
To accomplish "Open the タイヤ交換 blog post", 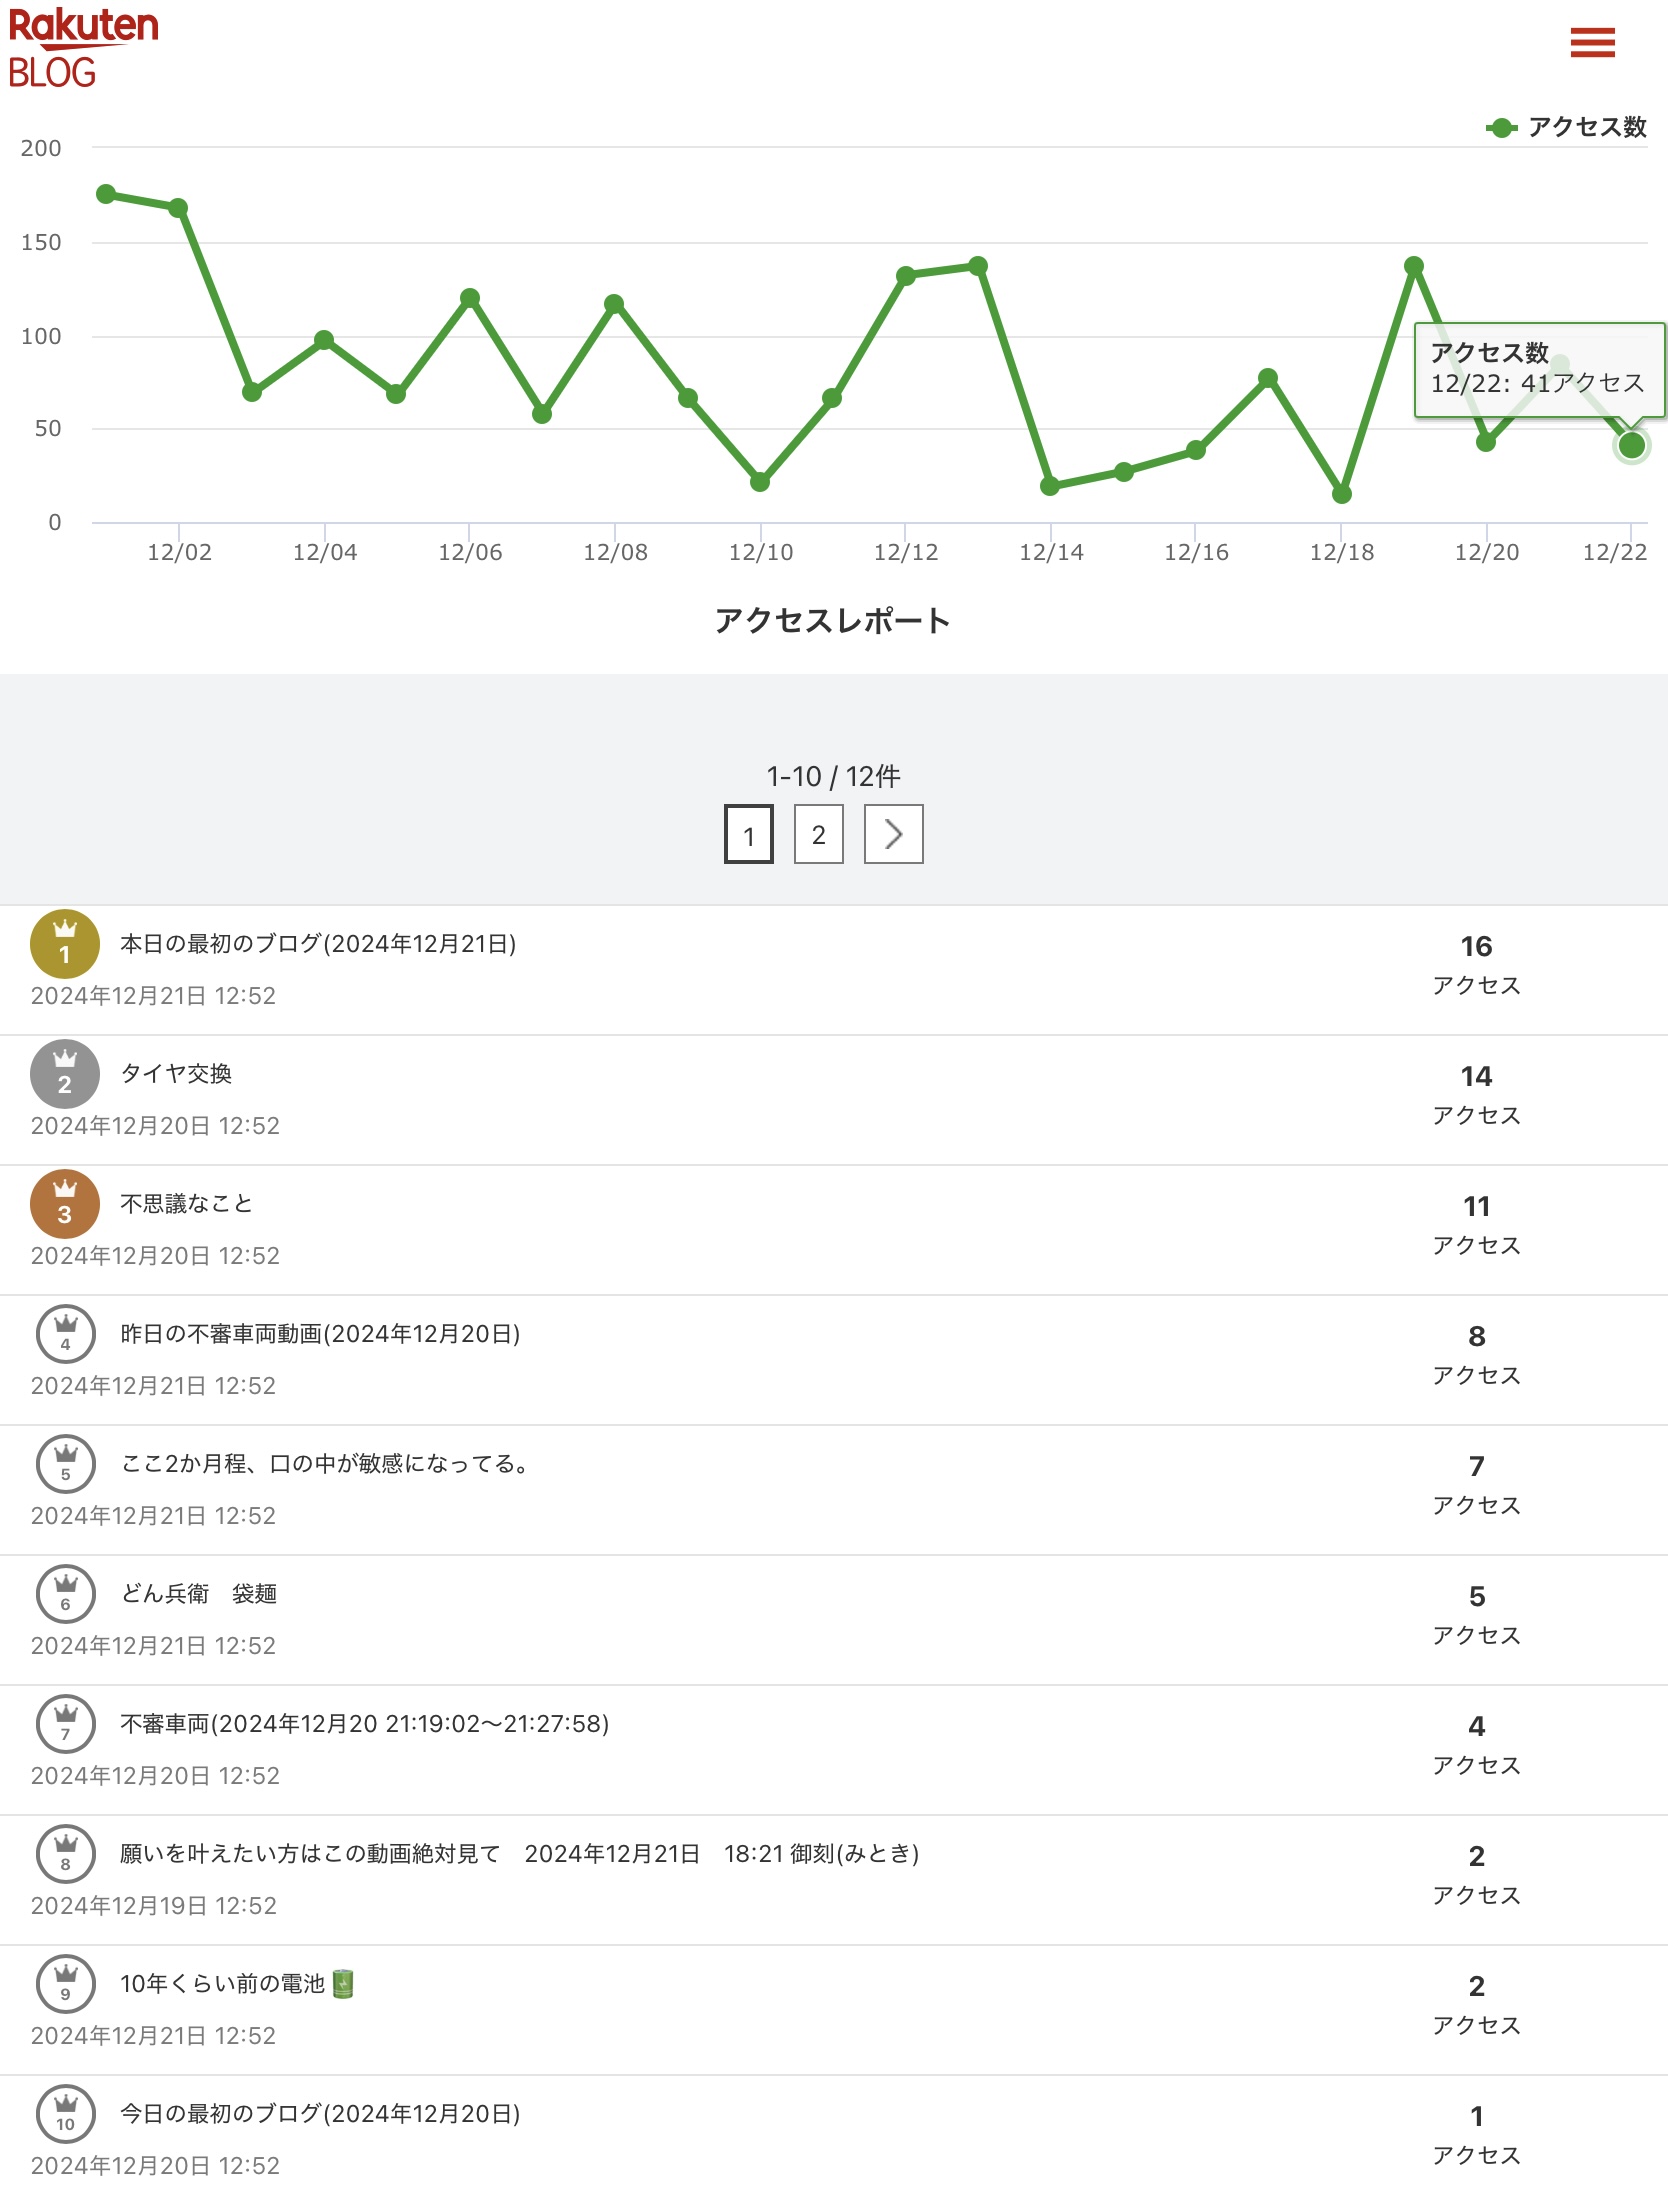I will pos(176,1074).
